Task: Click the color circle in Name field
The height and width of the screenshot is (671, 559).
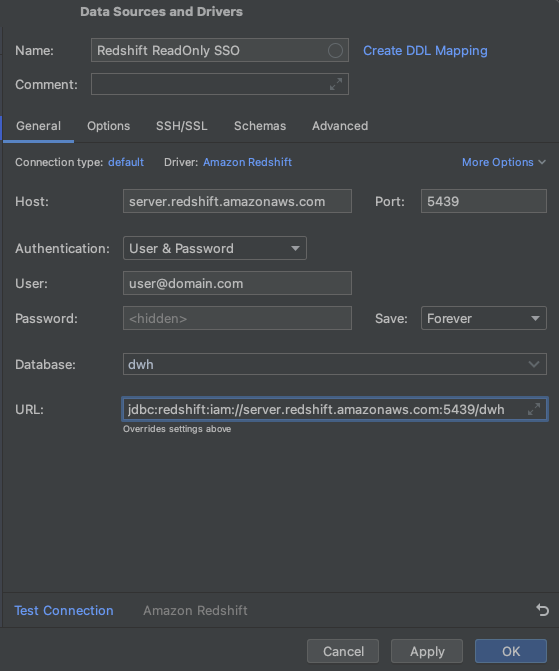Action: click(335, 50)
